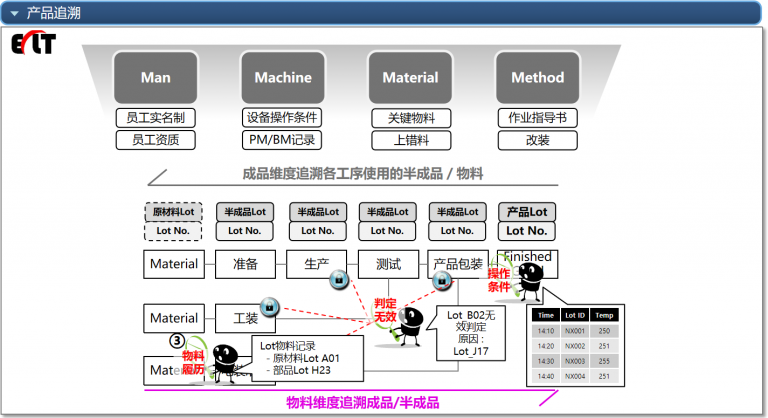Click the dashed 原材料Lot box

(173, 212)
